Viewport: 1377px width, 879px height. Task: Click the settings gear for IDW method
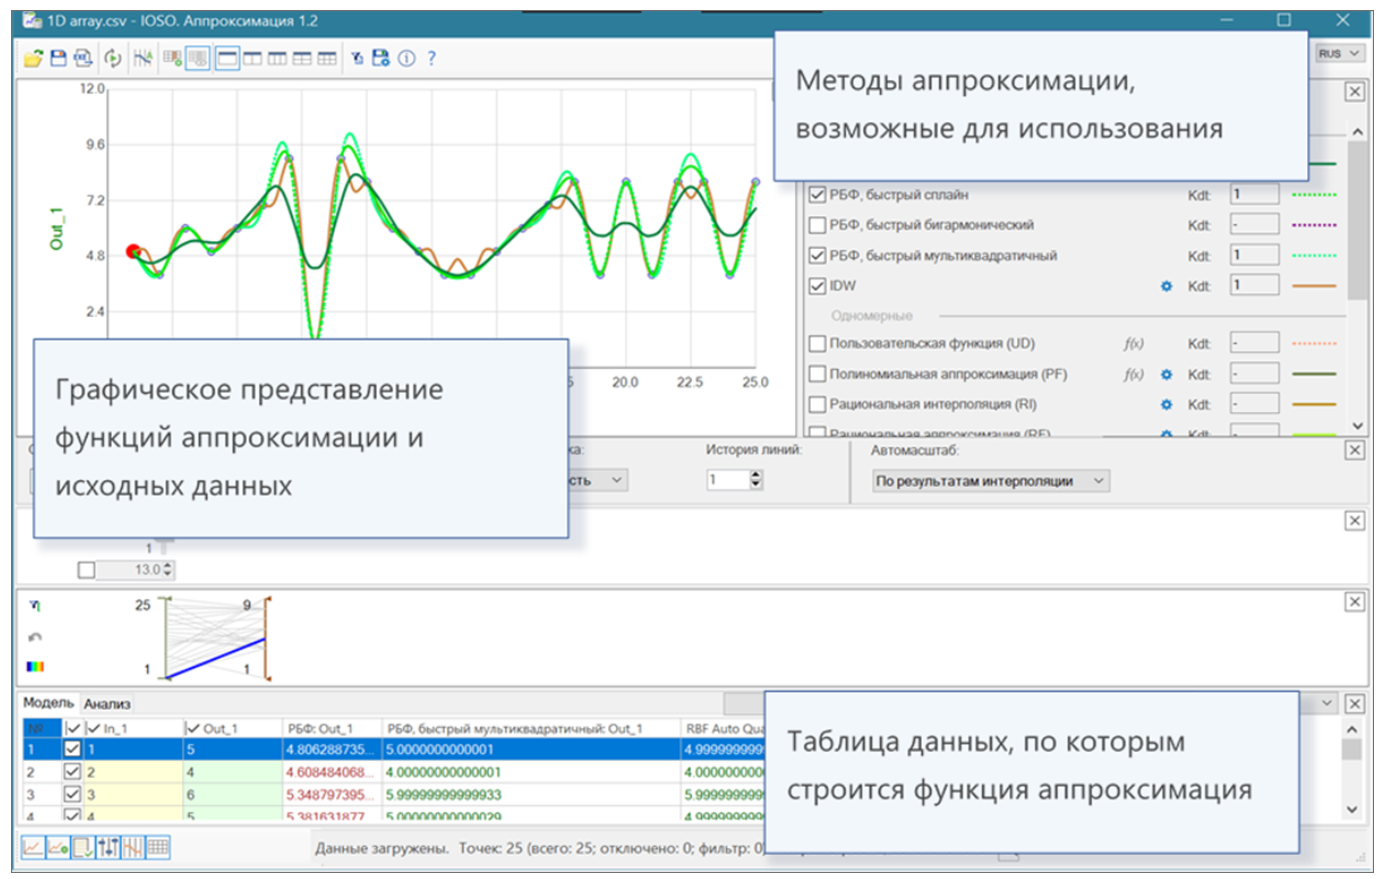pyautogui.click(x=1166, y=286)
